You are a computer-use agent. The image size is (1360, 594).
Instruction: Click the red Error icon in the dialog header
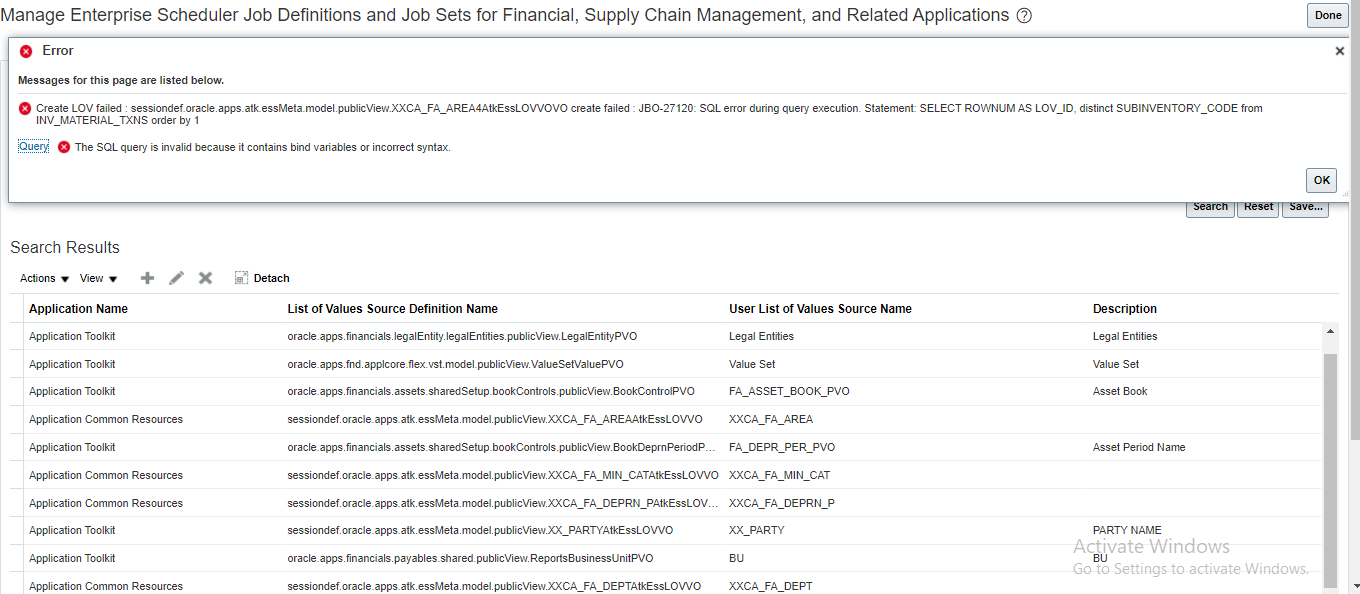(26, 50)
